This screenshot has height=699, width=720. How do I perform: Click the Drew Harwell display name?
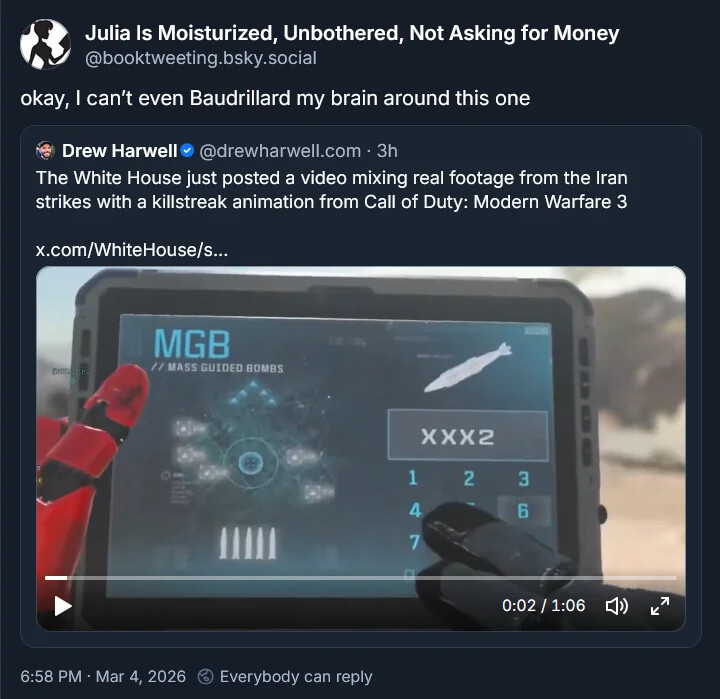119,151
